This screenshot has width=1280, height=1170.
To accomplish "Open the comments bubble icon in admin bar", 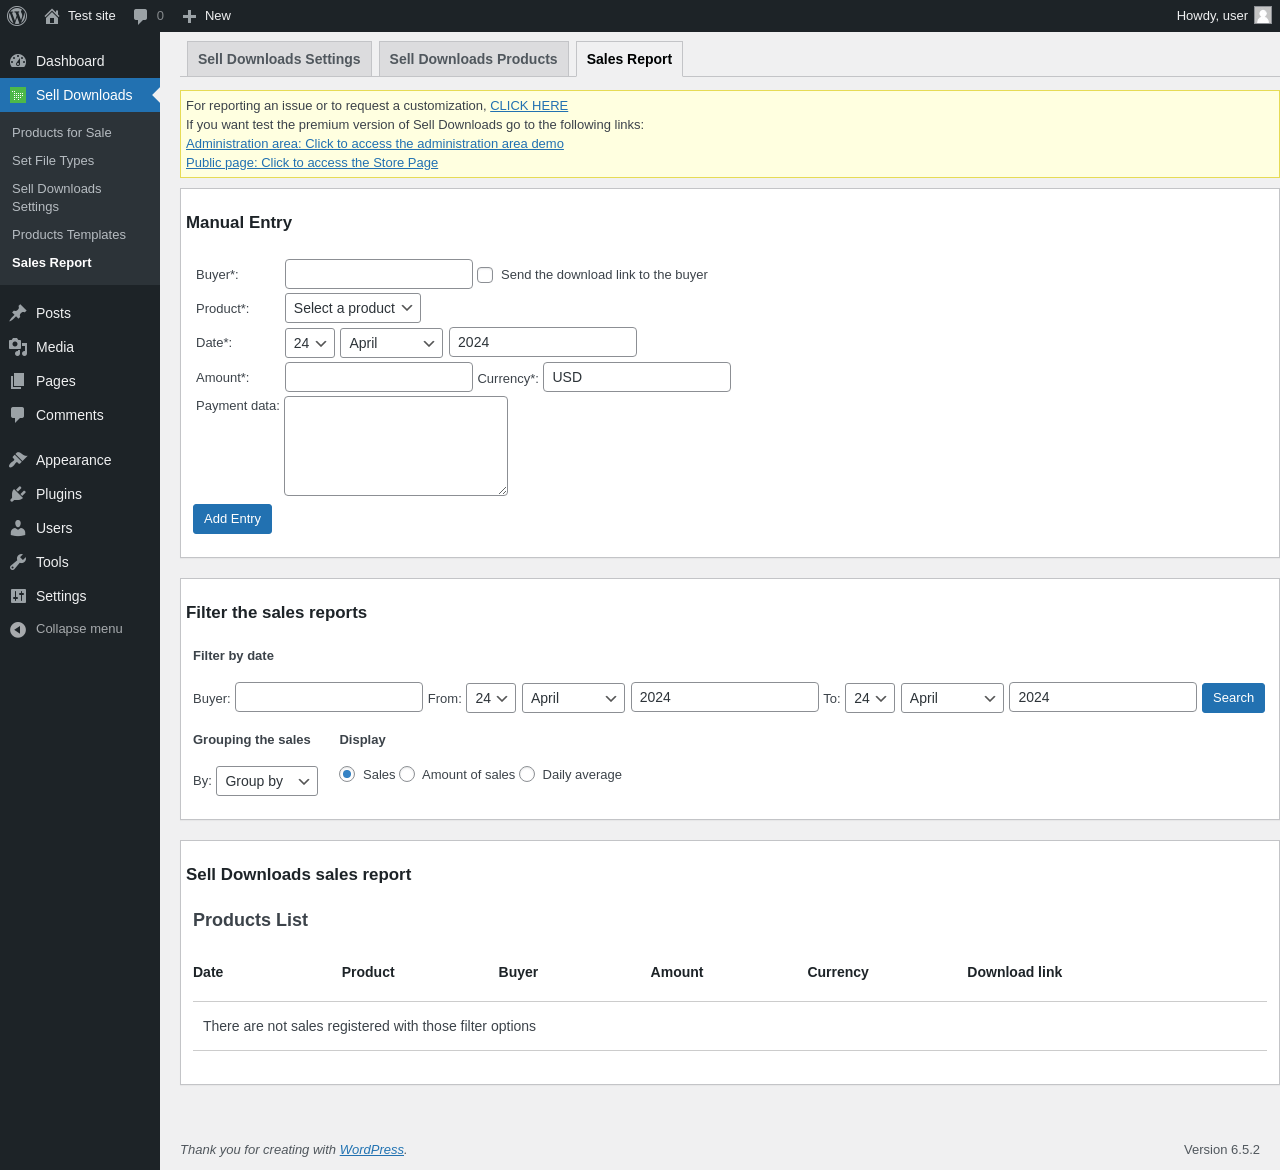I will click(x=141, y=16).
